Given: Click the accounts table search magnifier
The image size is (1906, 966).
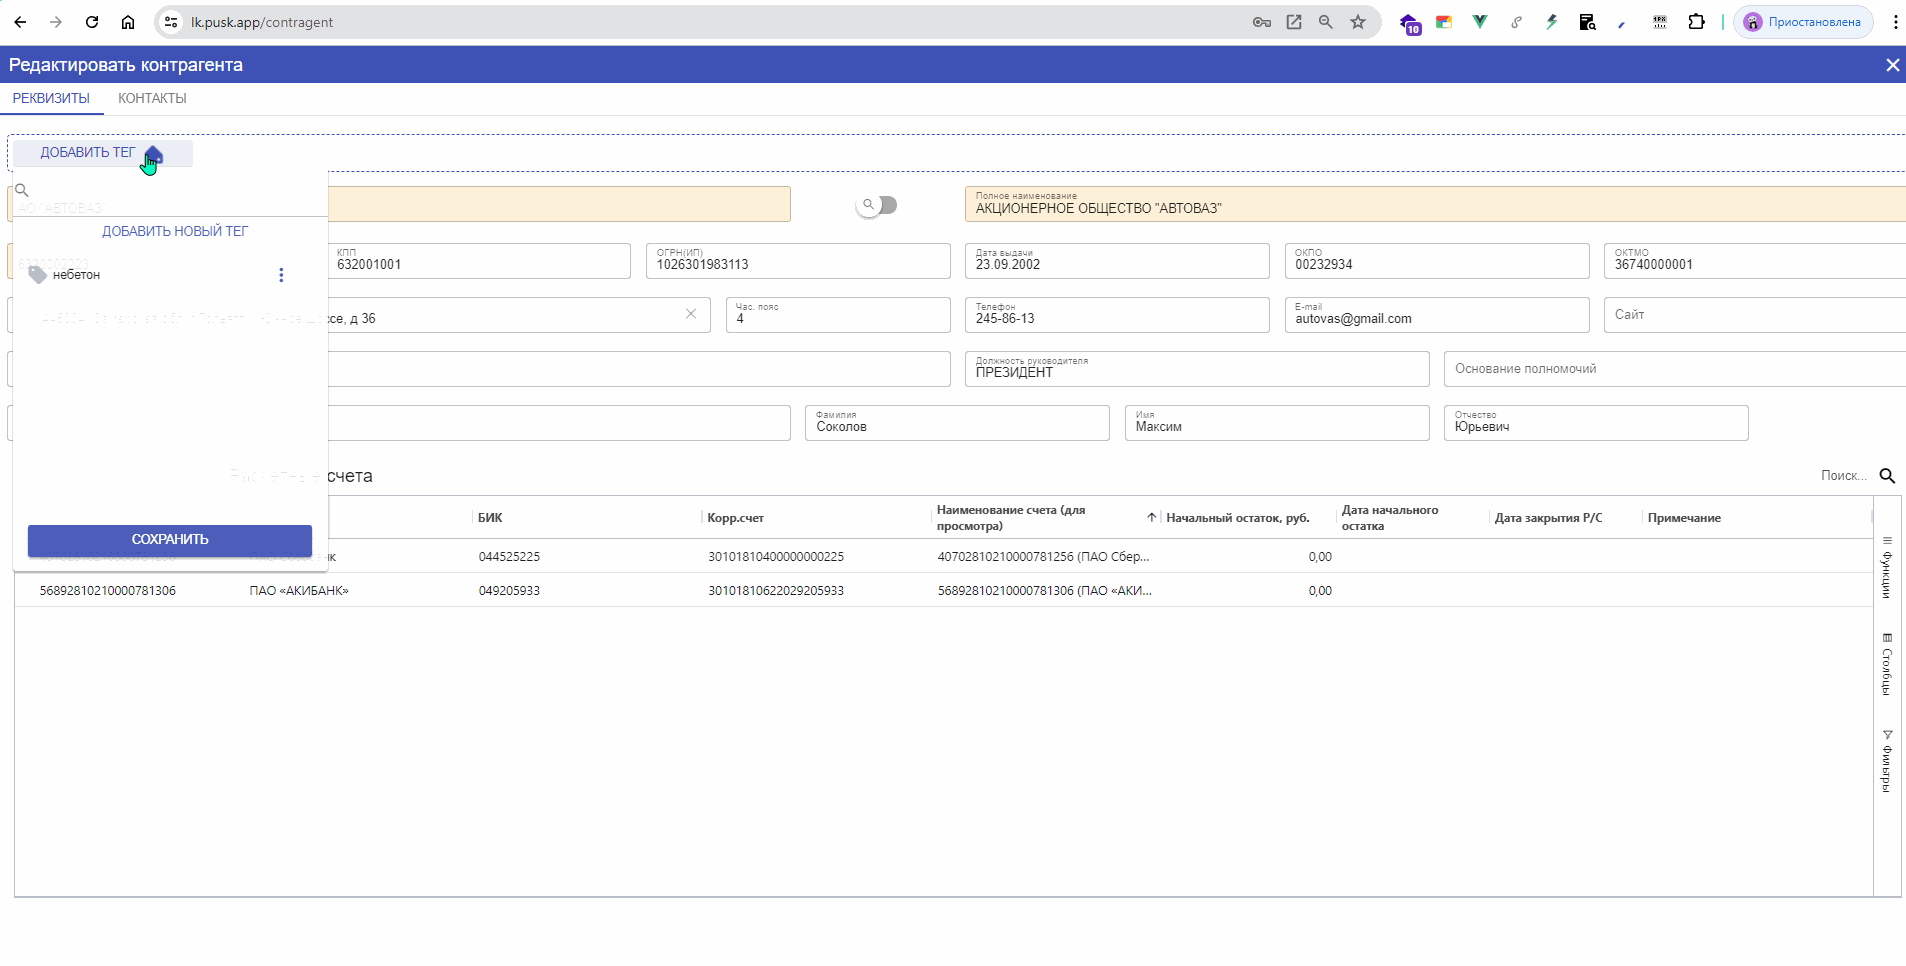Looking at the screenshot, I should 1887,476.
